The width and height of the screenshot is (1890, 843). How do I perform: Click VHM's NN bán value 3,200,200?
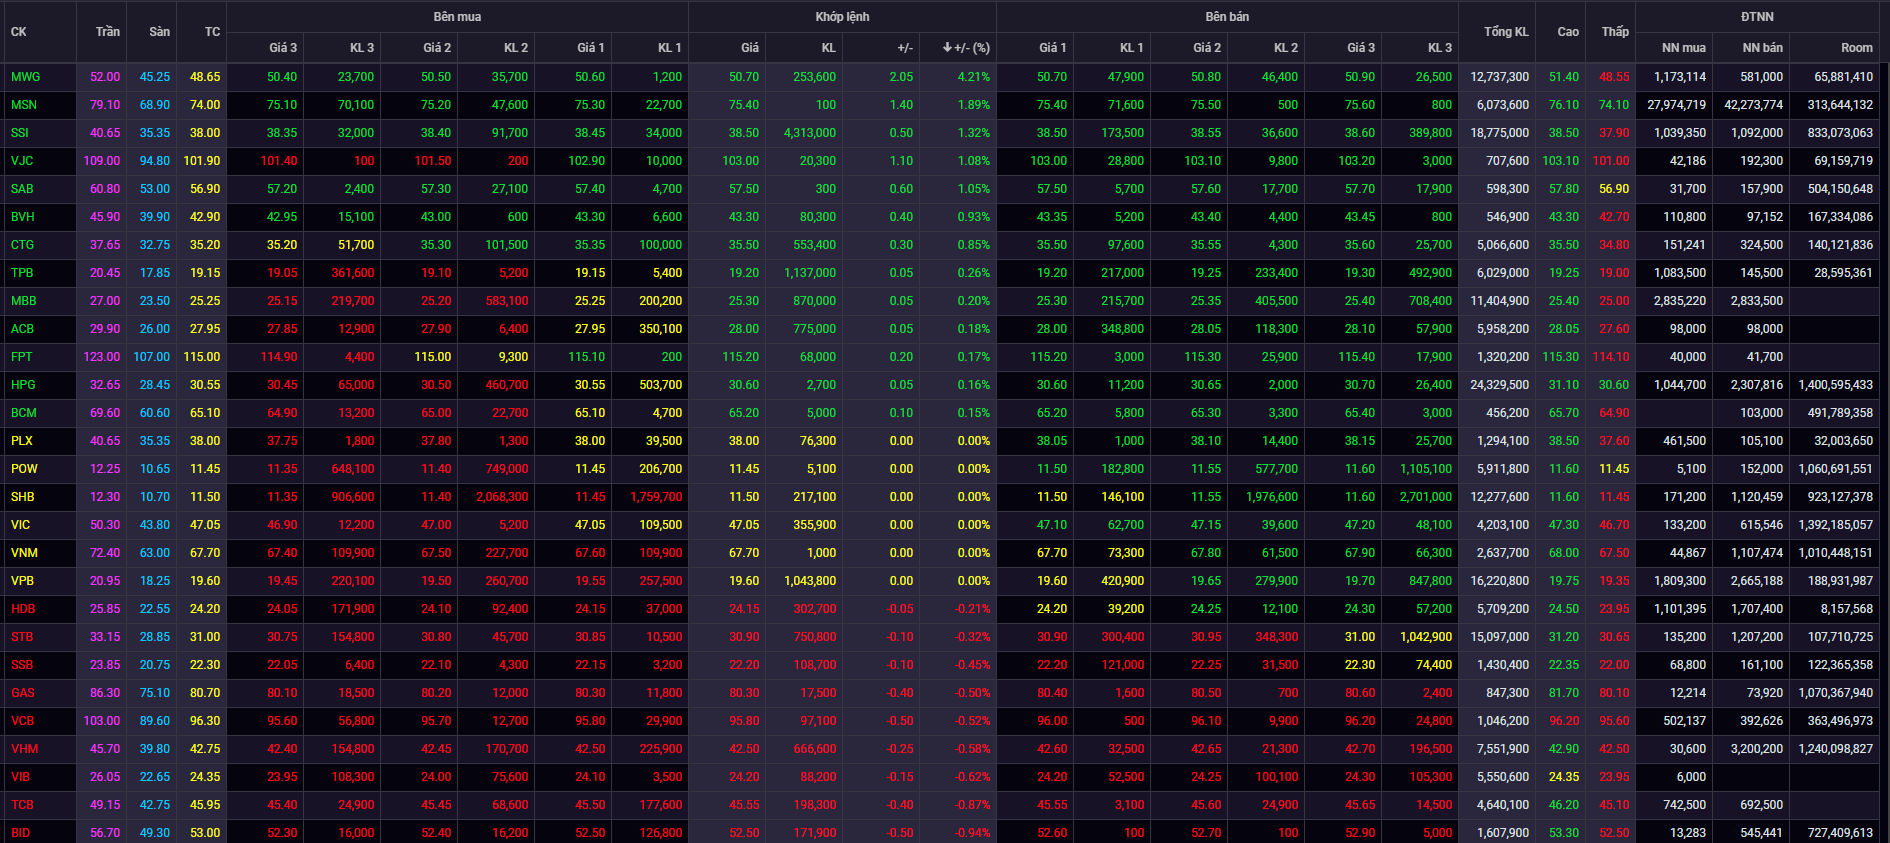[x=1757, y=749]
